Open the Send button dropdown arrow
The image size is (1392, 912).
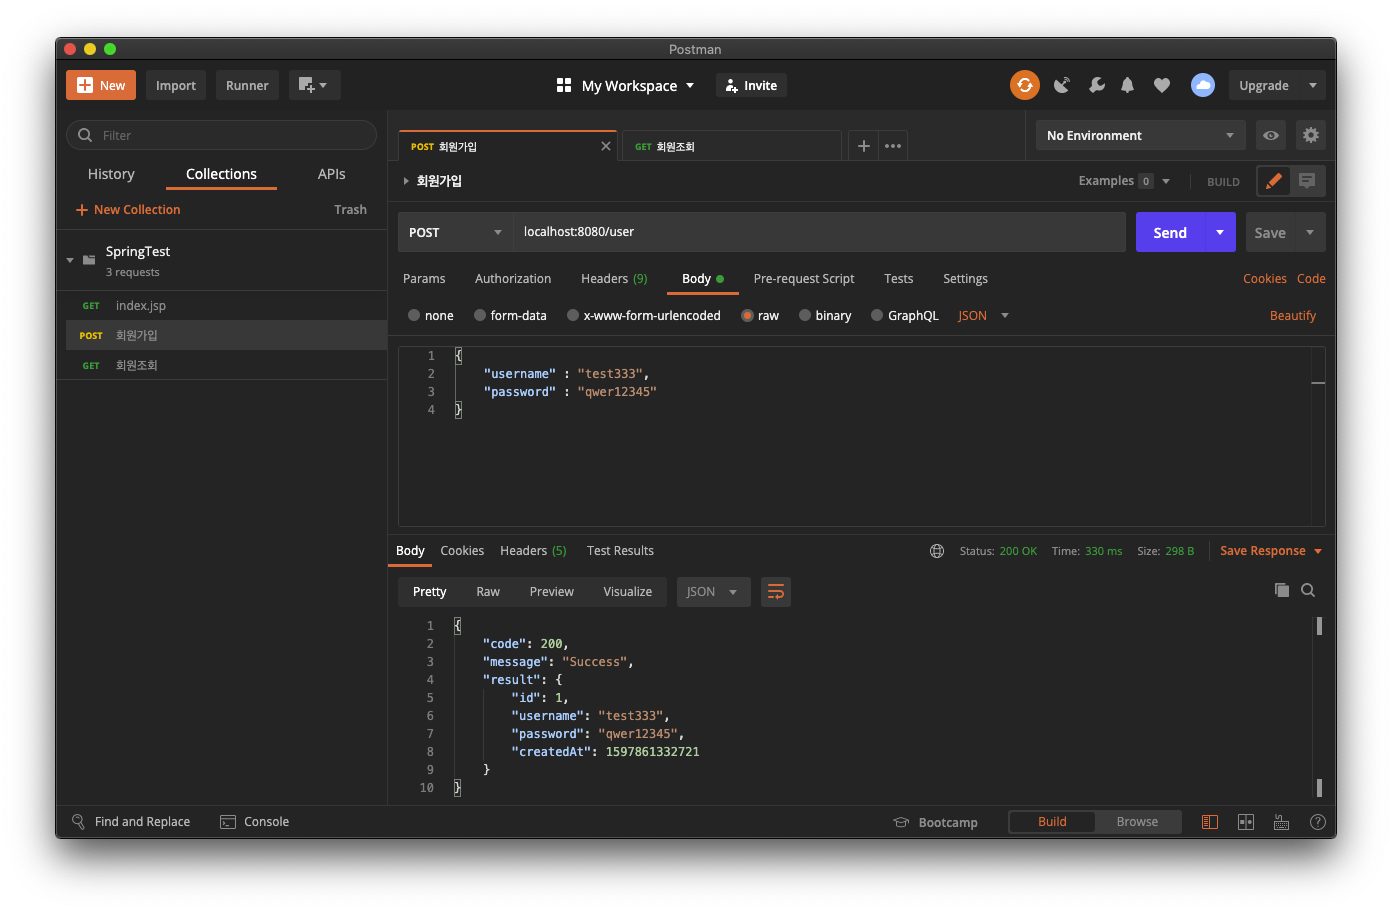1220,232
